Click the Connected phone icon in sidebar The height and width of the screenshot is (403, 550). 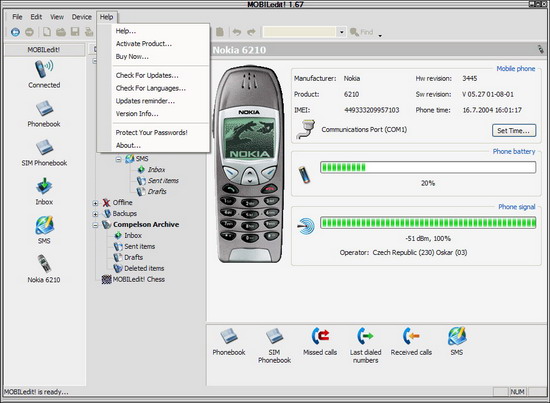pyautogui.click(x=44, y=69)
